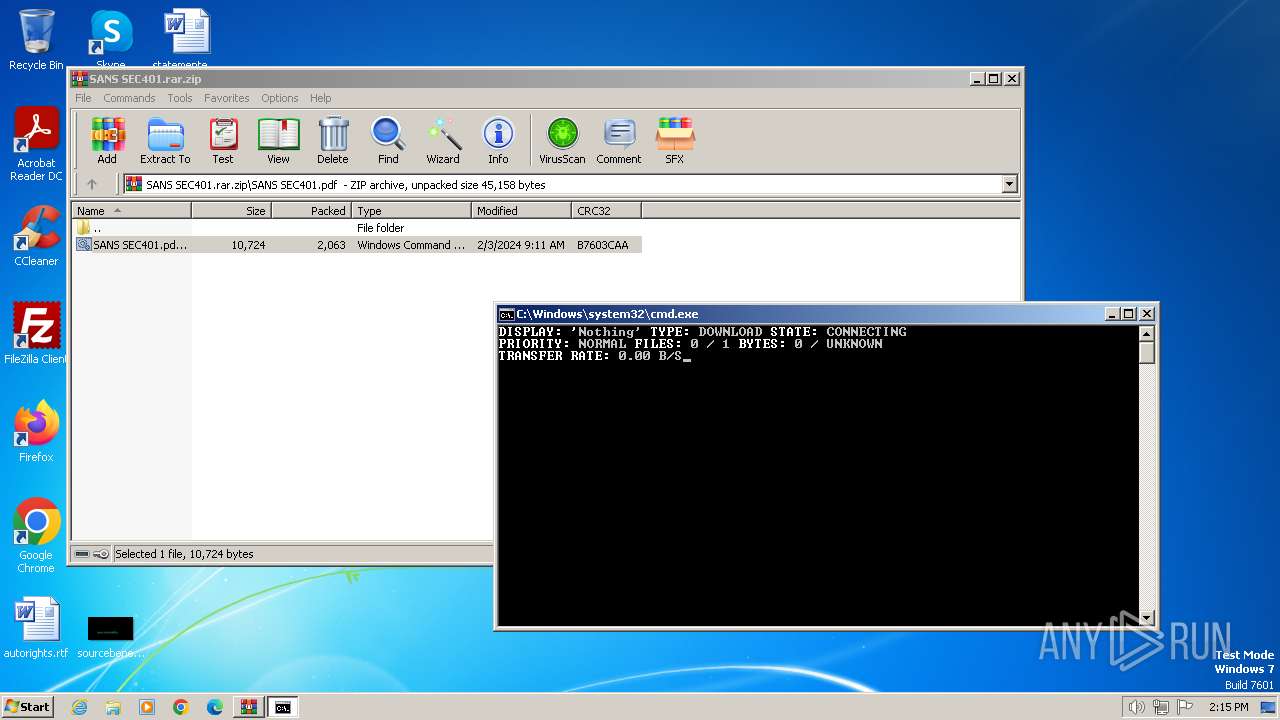Open the Tools menu
The image size is (1280, 720).
(180, 98)
